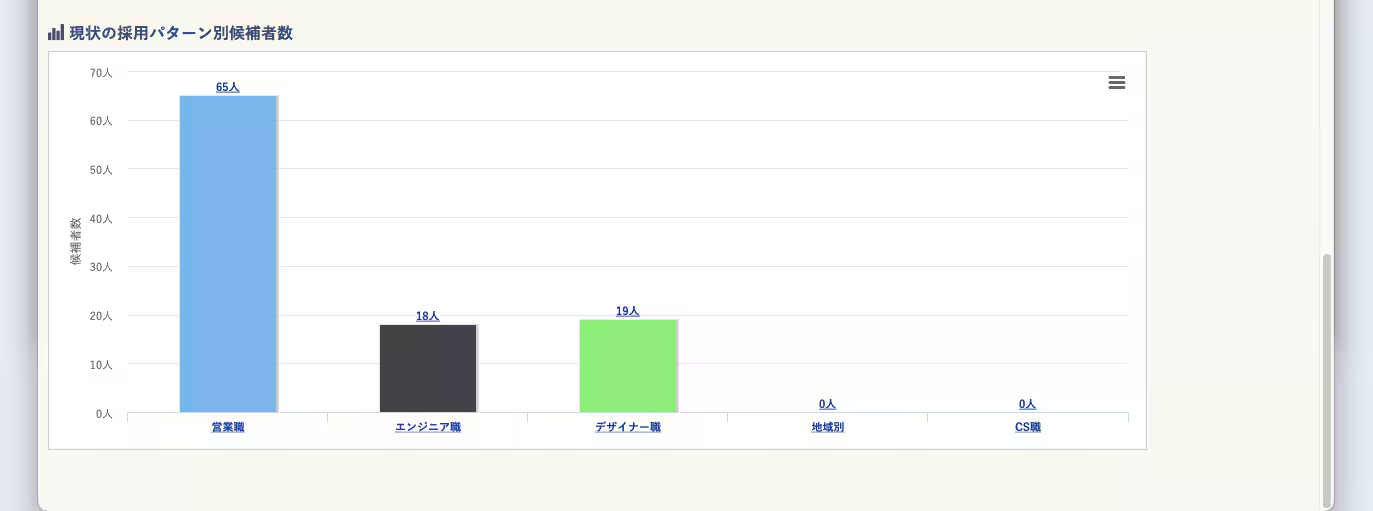Click the 0人 data label above CS職
Screen dimensions: 1373x511
point(1027,404)
